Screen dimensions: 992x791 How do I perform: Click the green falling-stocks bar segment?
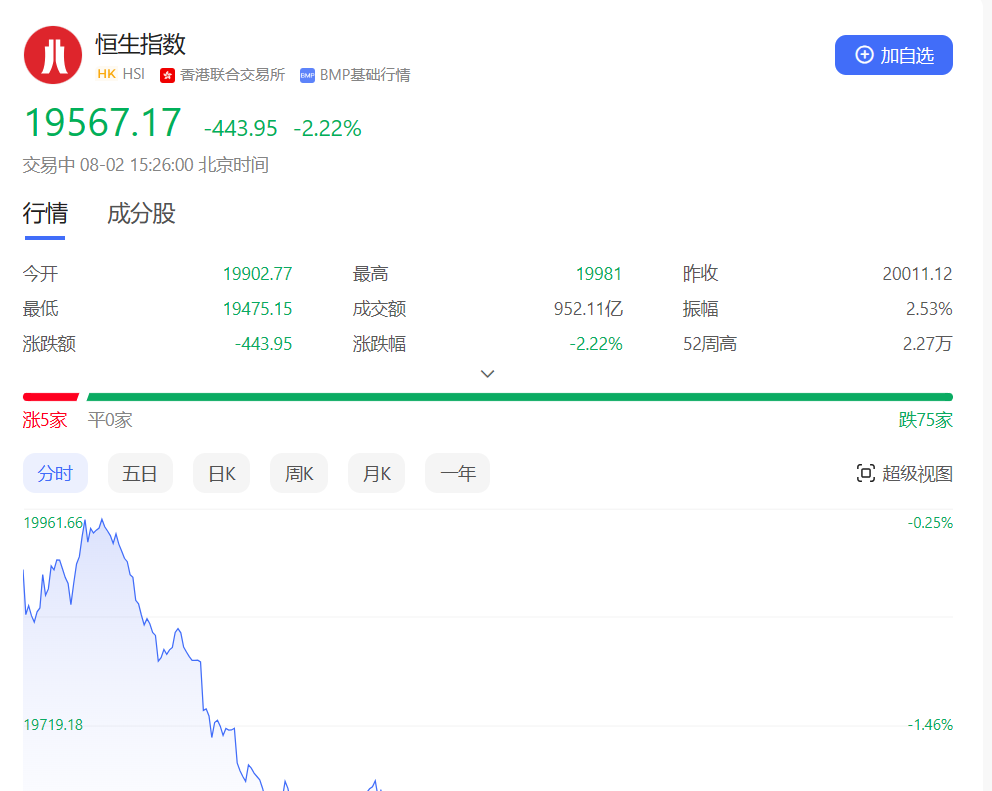(519, 397)
